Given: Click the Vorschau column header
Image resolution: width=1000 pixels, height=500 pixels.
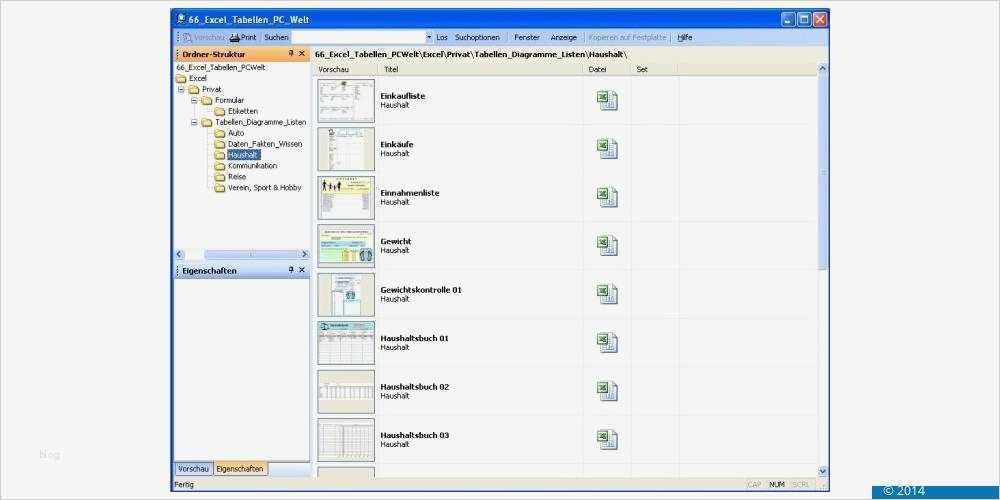Looking at the screenshot, I should [x=346, y=70].
